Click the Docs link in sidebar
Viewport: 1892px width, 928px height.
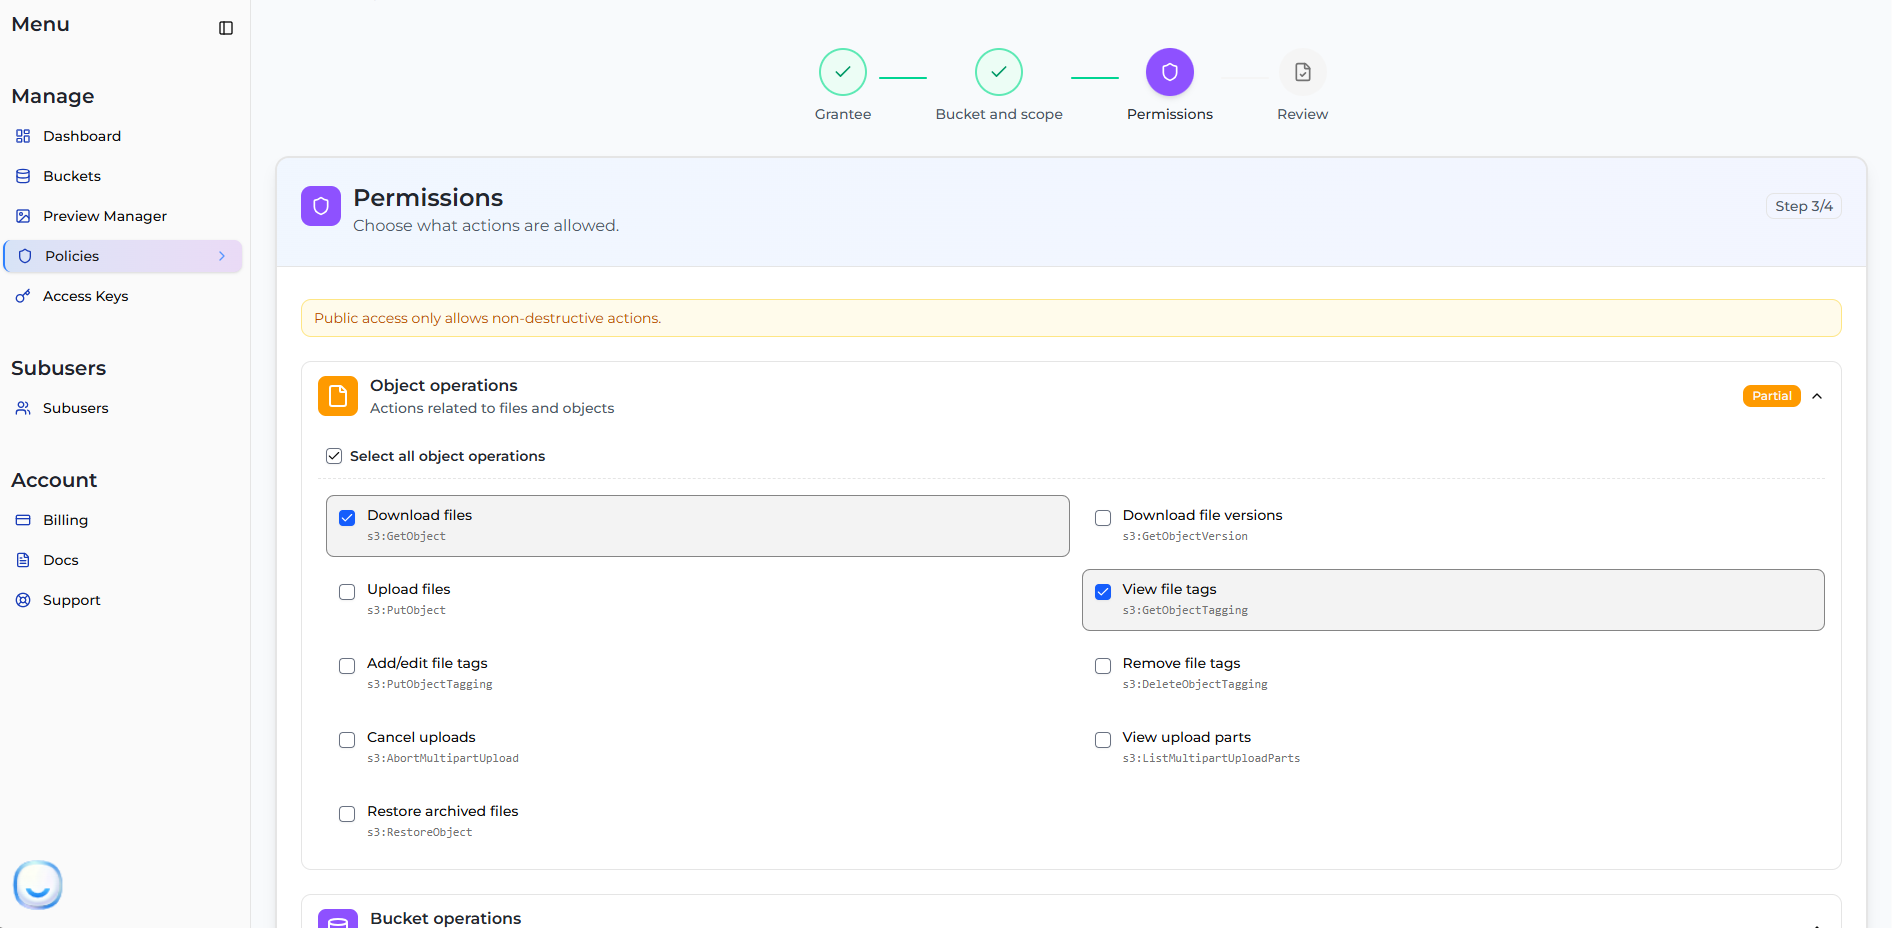pos(61,560)
